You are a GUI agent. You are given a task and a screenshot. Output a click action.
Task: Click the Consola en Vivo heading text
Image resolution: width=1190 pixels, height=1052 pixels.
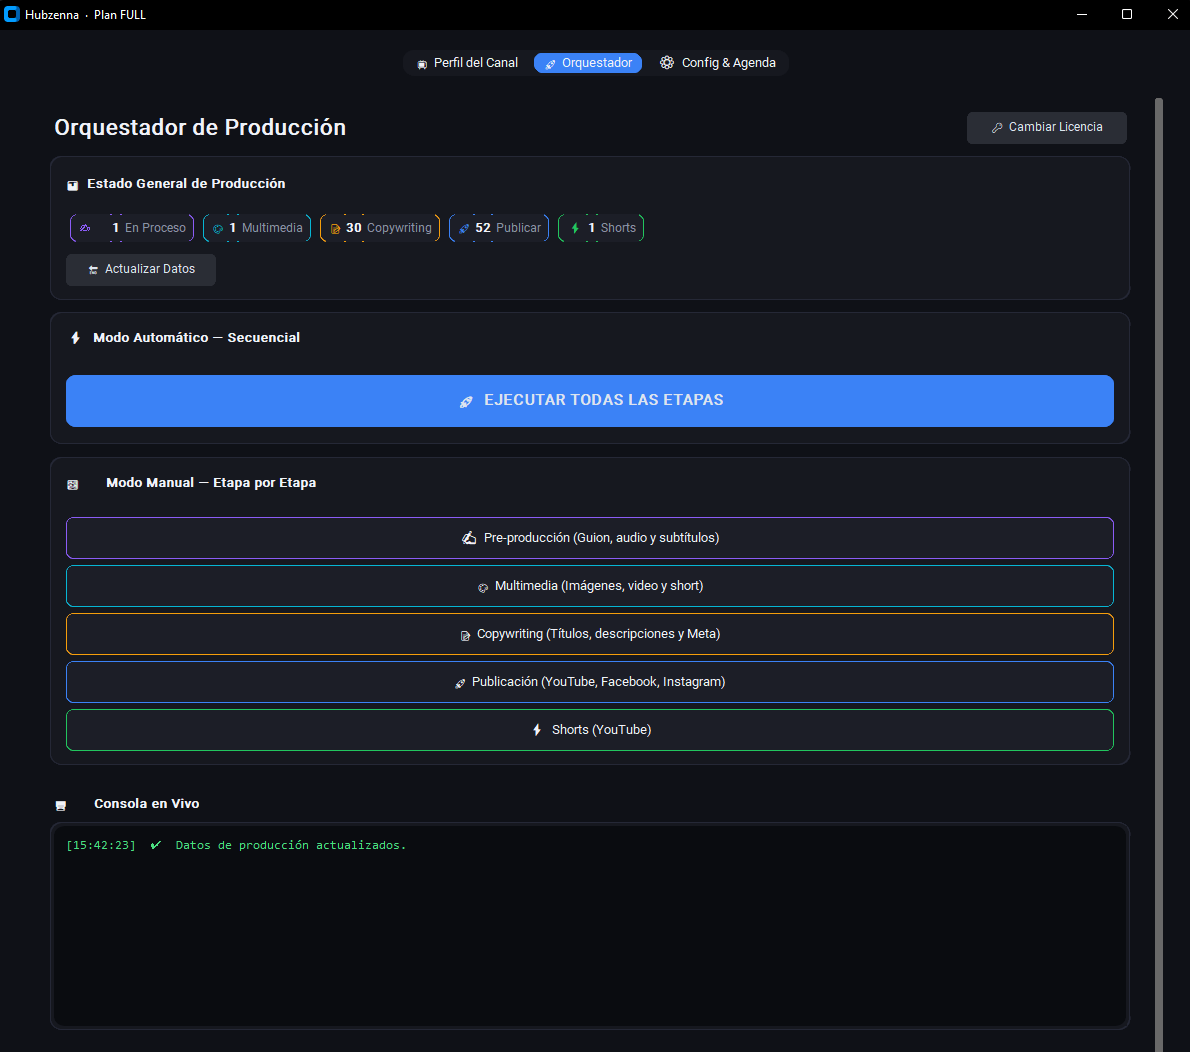(146, 804)
